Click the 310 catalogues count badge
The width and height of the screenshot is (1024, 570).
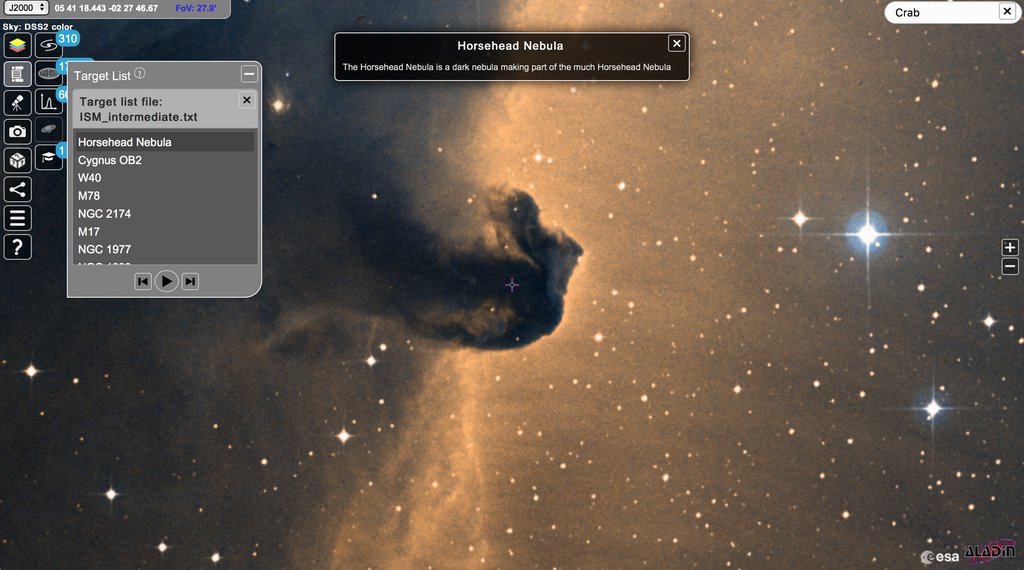[x=68, y=39]
